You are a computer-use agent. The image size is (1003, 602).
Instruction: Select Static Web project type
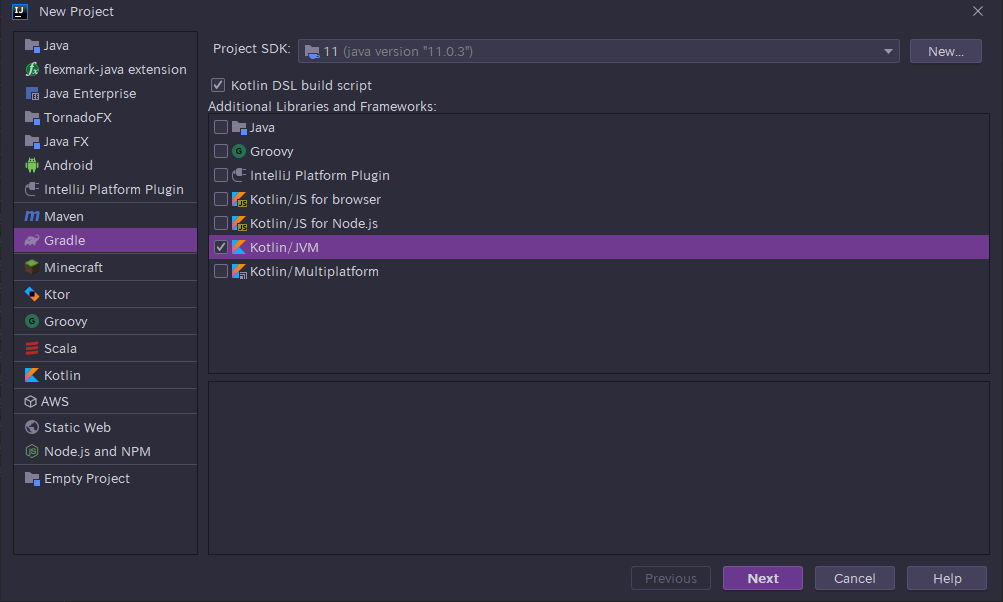[x=77, y=427]
